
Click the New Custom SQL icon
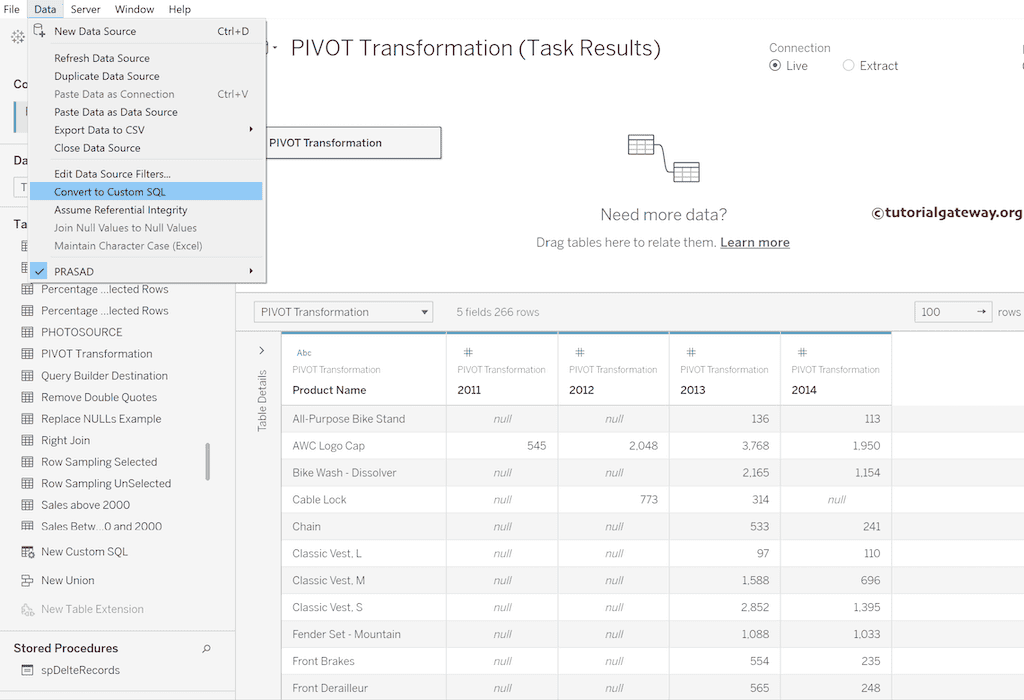28,552
